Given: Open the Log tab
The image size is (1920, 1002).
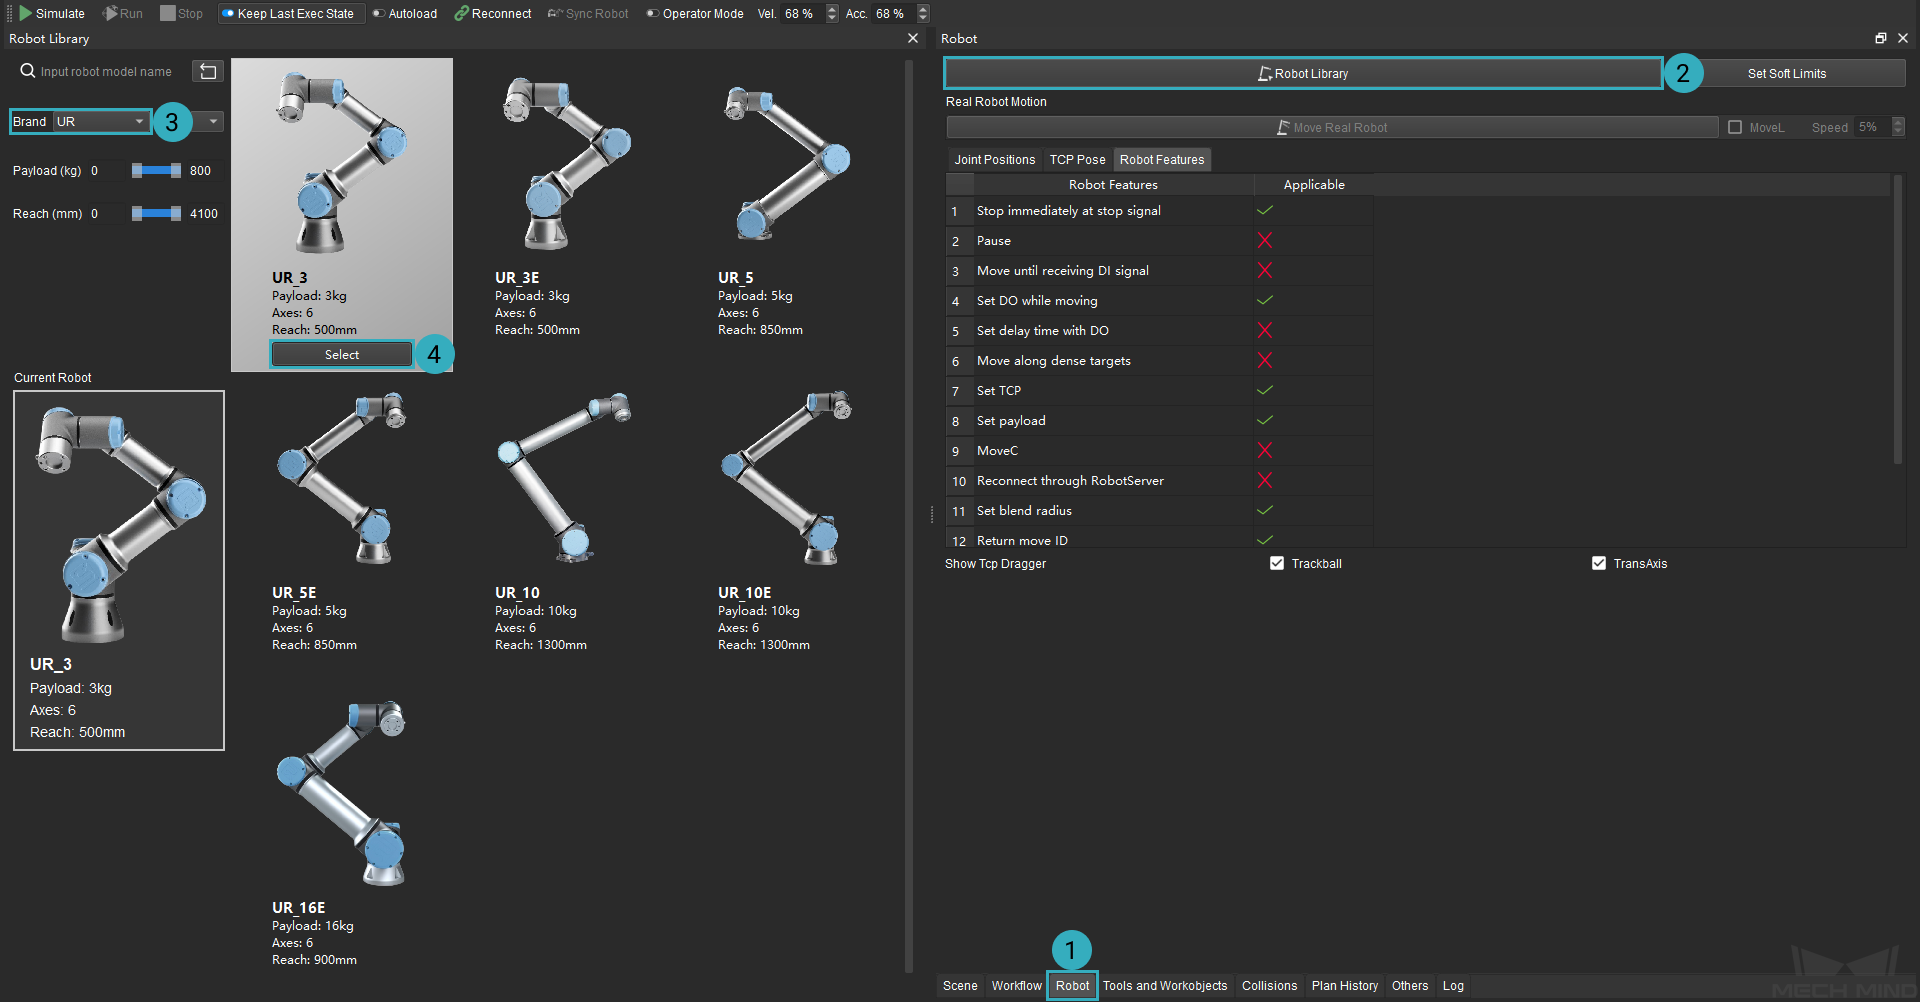Looking at the screenshot, I should coord(1453,986).
